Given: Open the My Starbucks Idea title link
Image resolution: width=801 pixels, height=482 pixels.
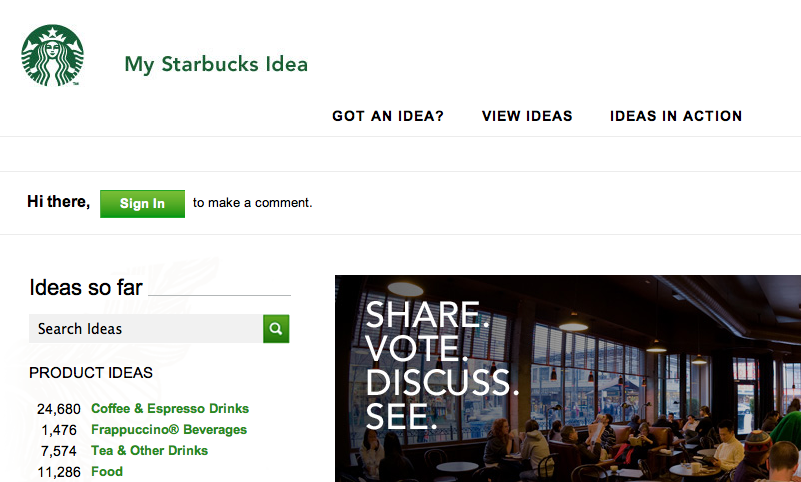Looking at the screenshot, I should [x=216, y=65].
